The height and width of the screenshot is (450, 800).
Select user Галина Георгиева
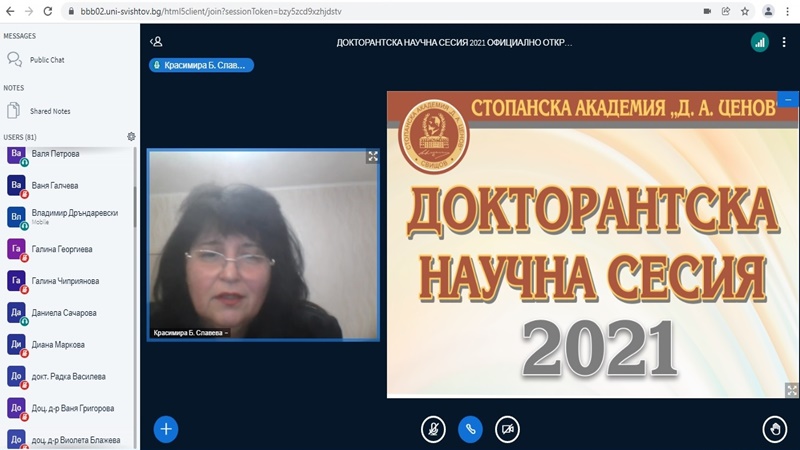click(69, 249)
